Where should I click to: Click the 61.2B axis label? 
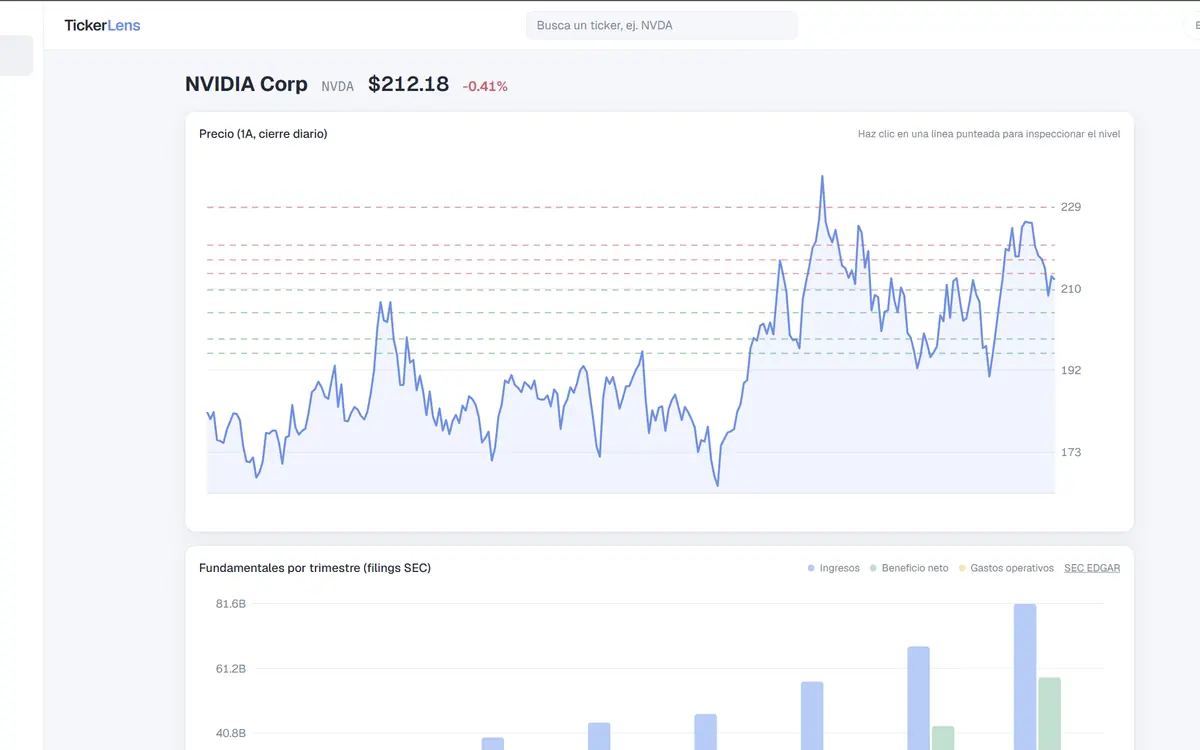231,668
